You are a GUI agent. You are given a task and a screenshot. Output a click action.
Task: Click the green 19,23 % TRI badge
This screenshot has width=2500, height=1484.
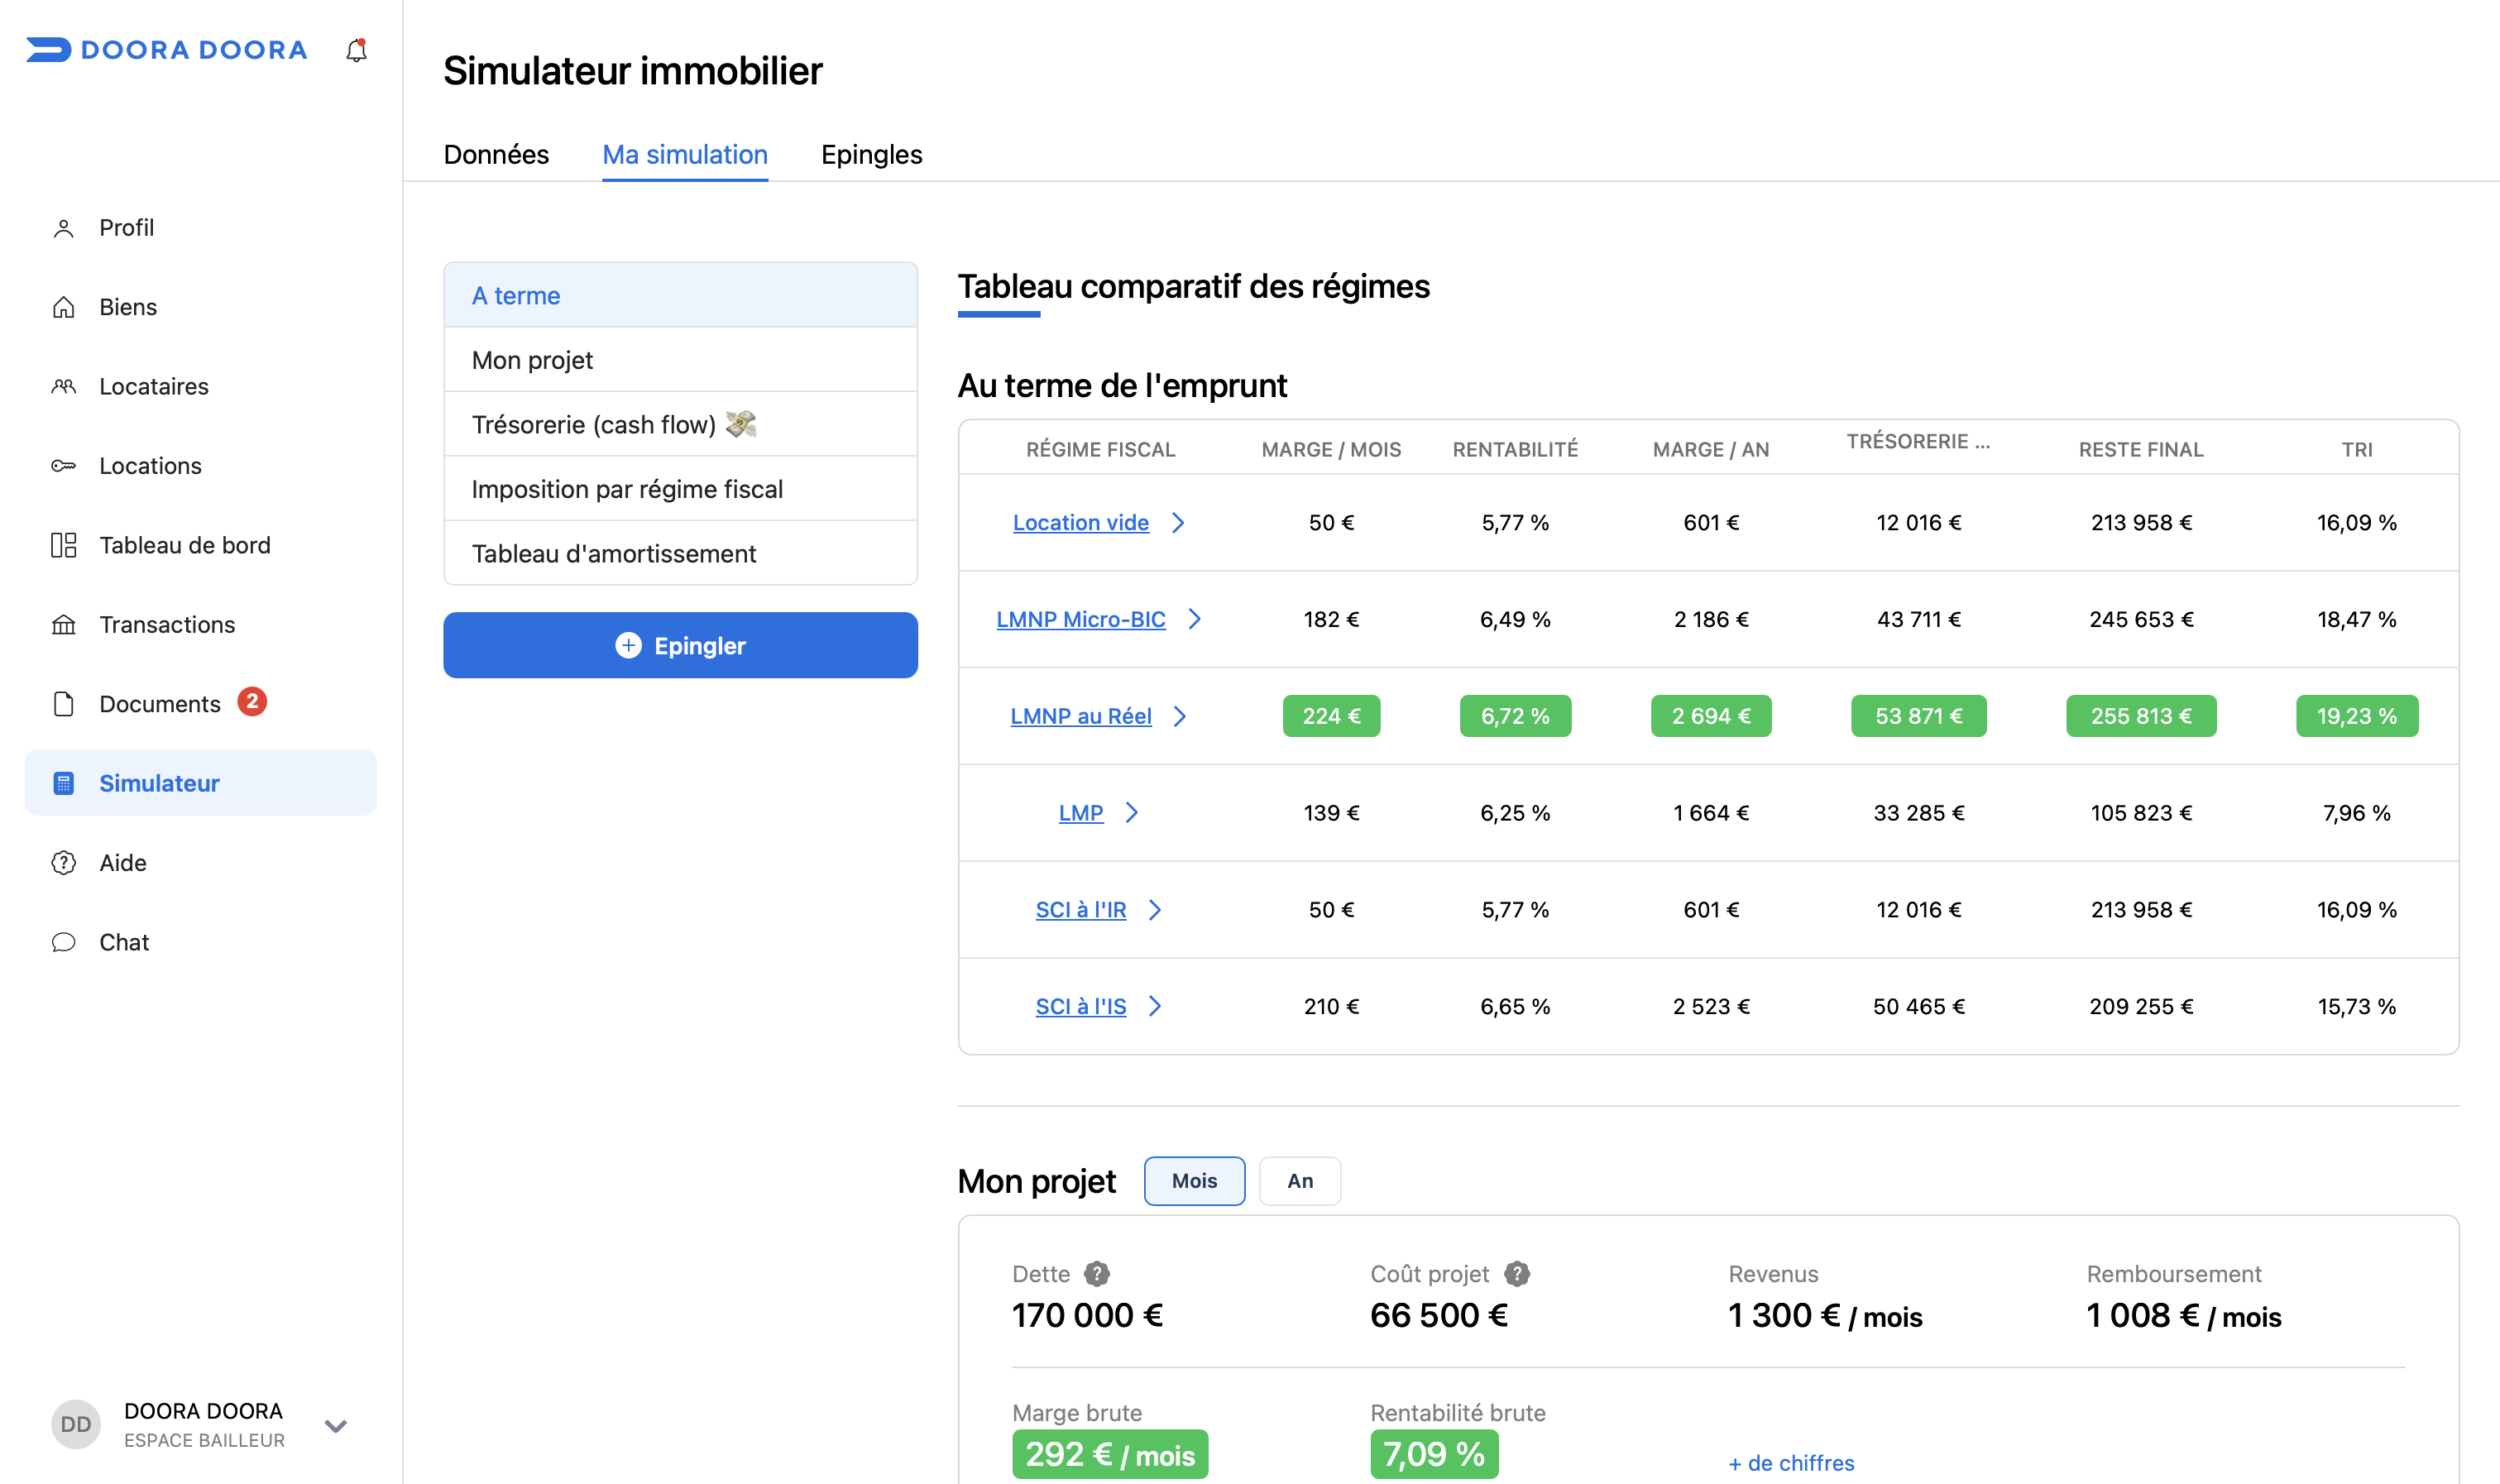click(2356, 716)
